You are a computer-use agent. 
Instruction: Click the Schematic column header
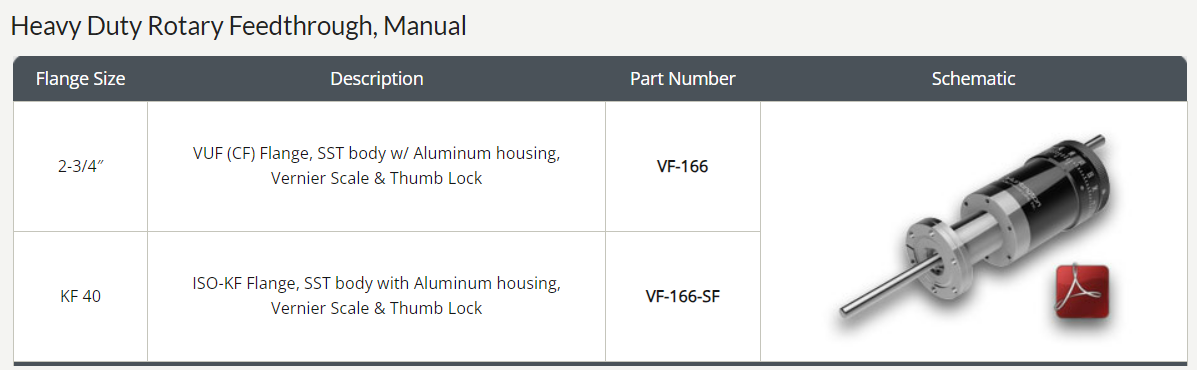tap(973, 79)
